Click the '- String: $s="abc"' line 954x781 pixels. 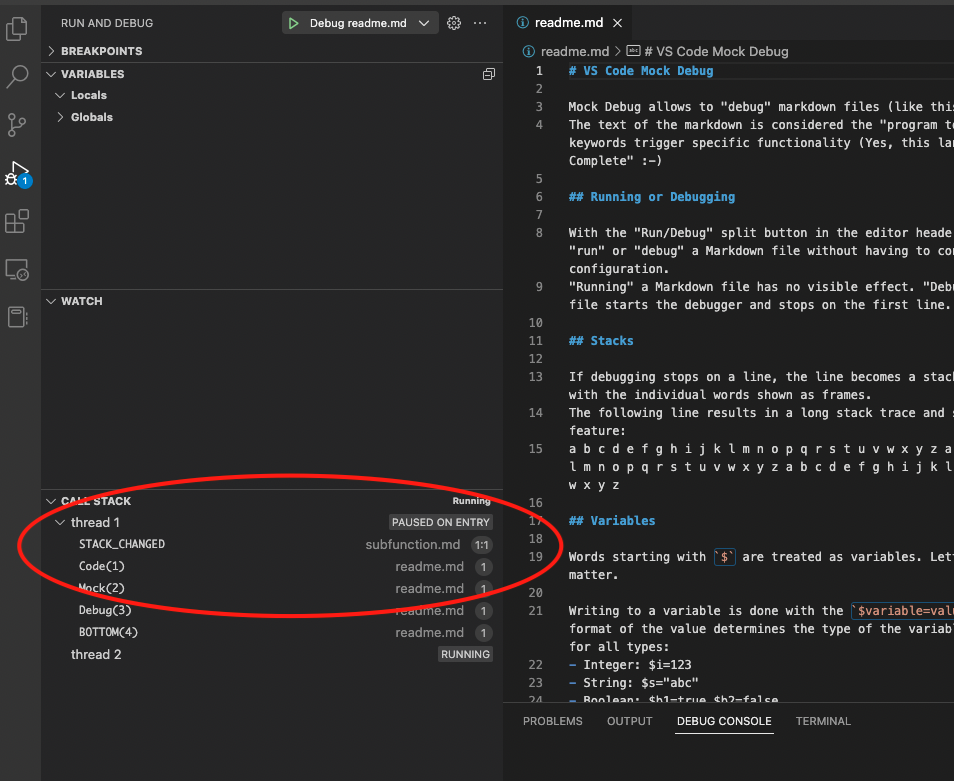633,682
